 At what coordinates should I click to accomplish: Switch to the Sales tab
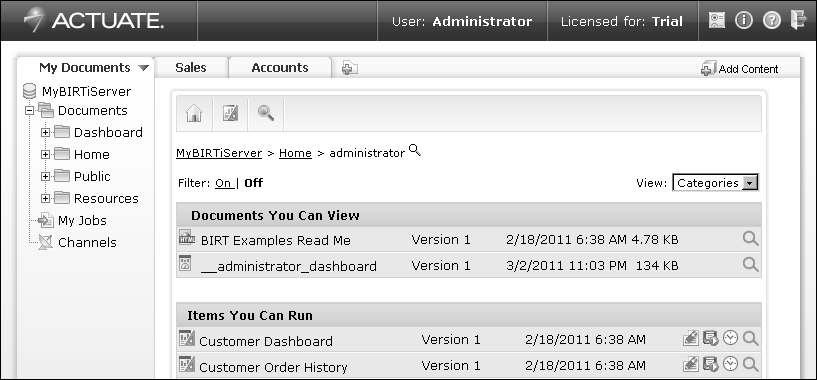click(191, 68)
